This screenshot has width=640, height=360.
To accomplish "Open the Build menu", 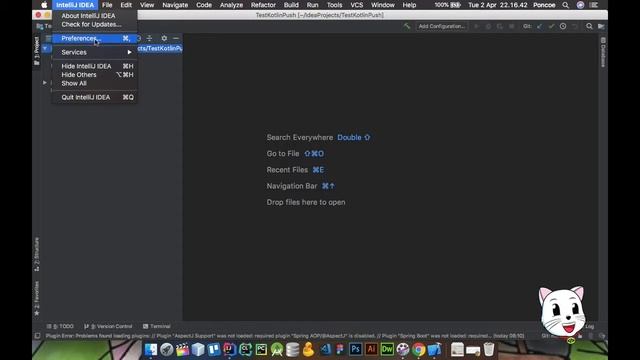I will [x=291, y=5].
